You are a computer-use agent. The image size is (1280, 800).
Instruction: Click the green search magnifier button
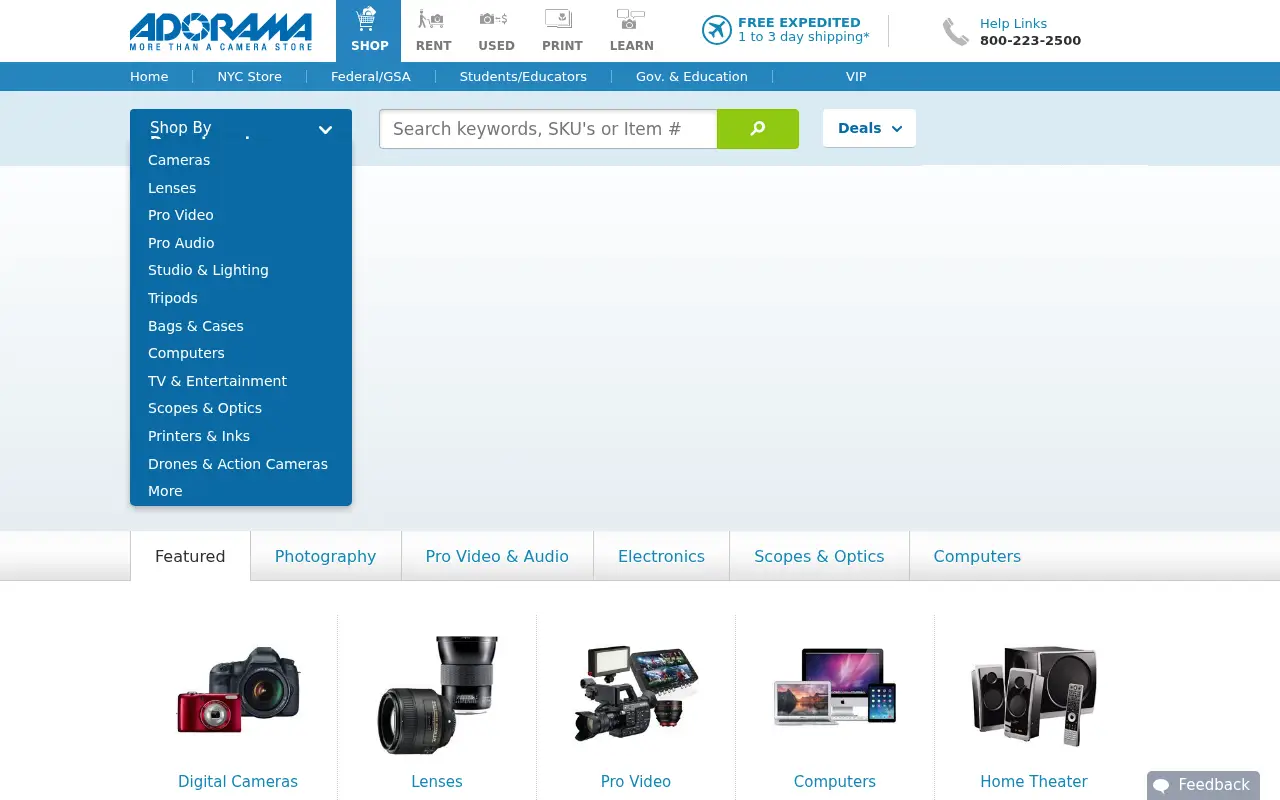[758, 129]
